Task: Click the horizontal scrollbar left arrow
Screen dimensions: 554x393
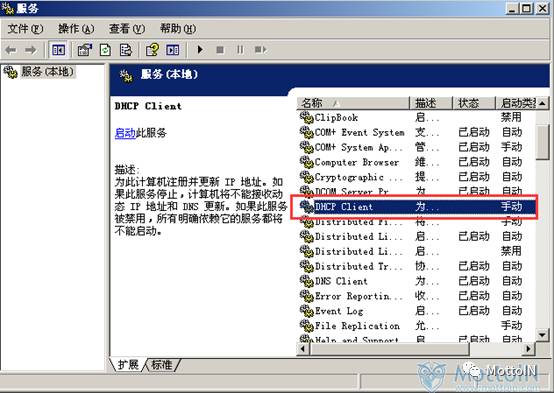Action: tap(303, 349)
